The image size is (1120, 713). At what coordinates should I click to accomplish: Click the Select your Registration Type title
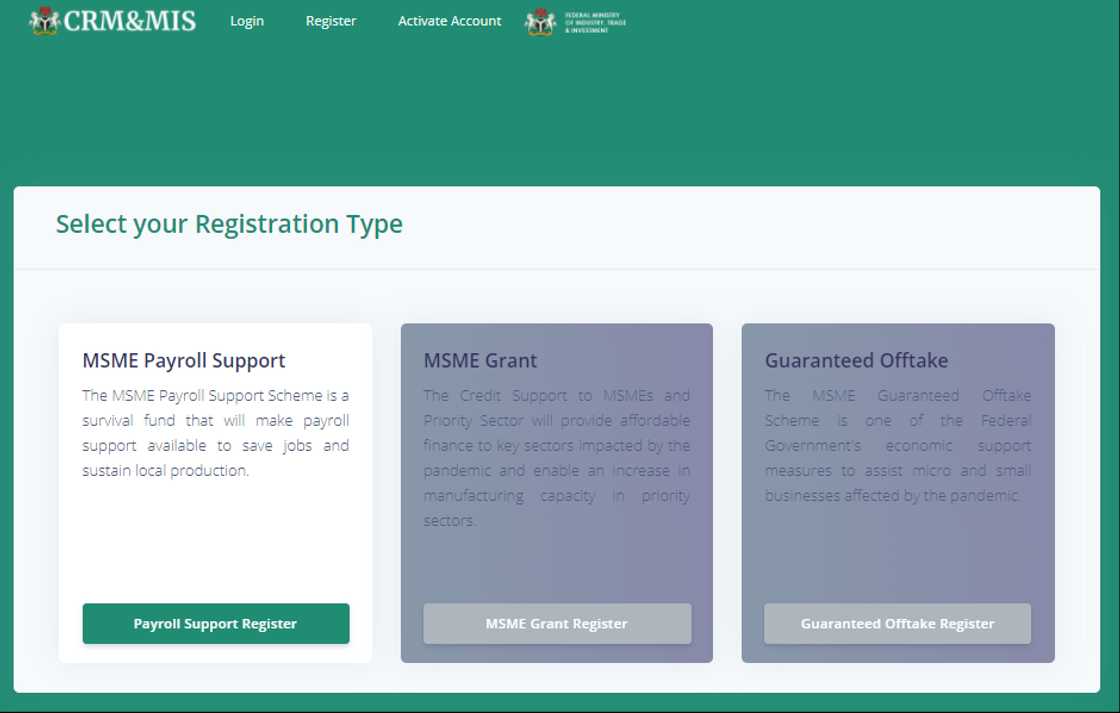(230, 223)
